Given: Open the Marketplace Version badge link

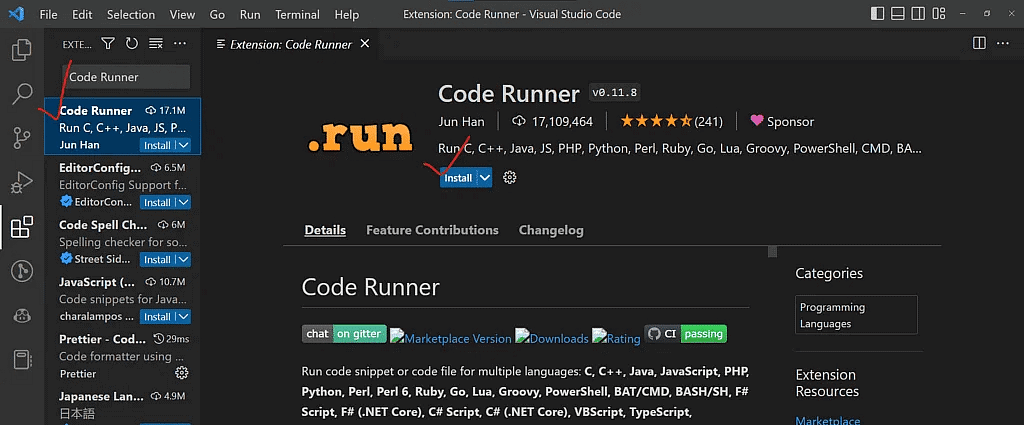Looking at the screenshot, I should (451, 338).
